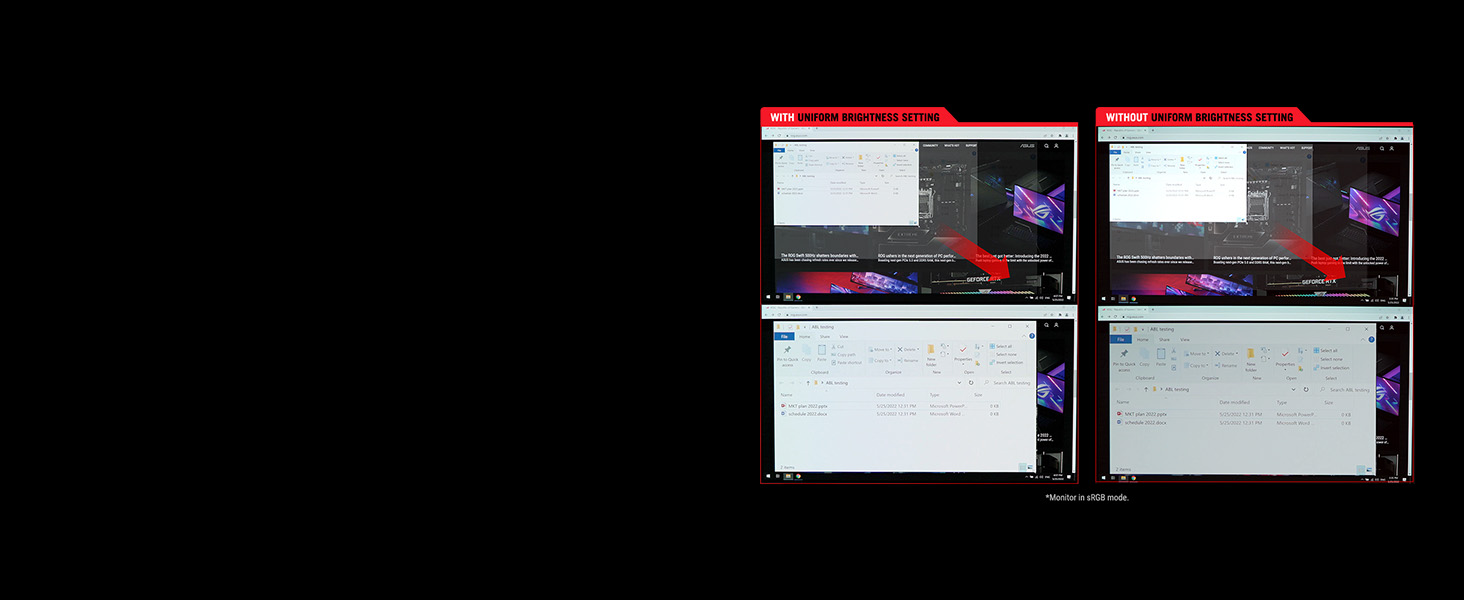Click up-folder arrow, WITH panel's large Explorer
The height and width of the screenshot is (600, 1464).
click(808, 383)
